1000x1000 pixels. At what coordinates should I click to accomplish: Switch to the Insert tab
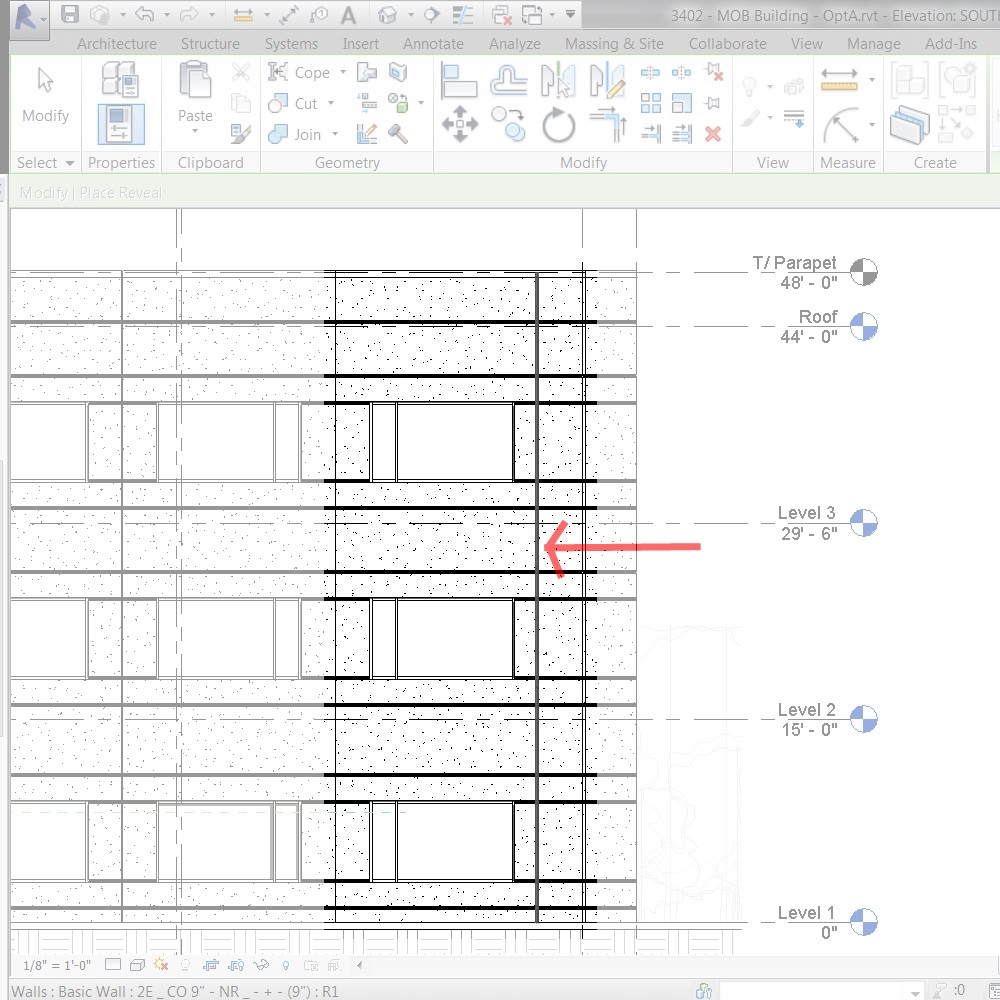coord(360,43)
